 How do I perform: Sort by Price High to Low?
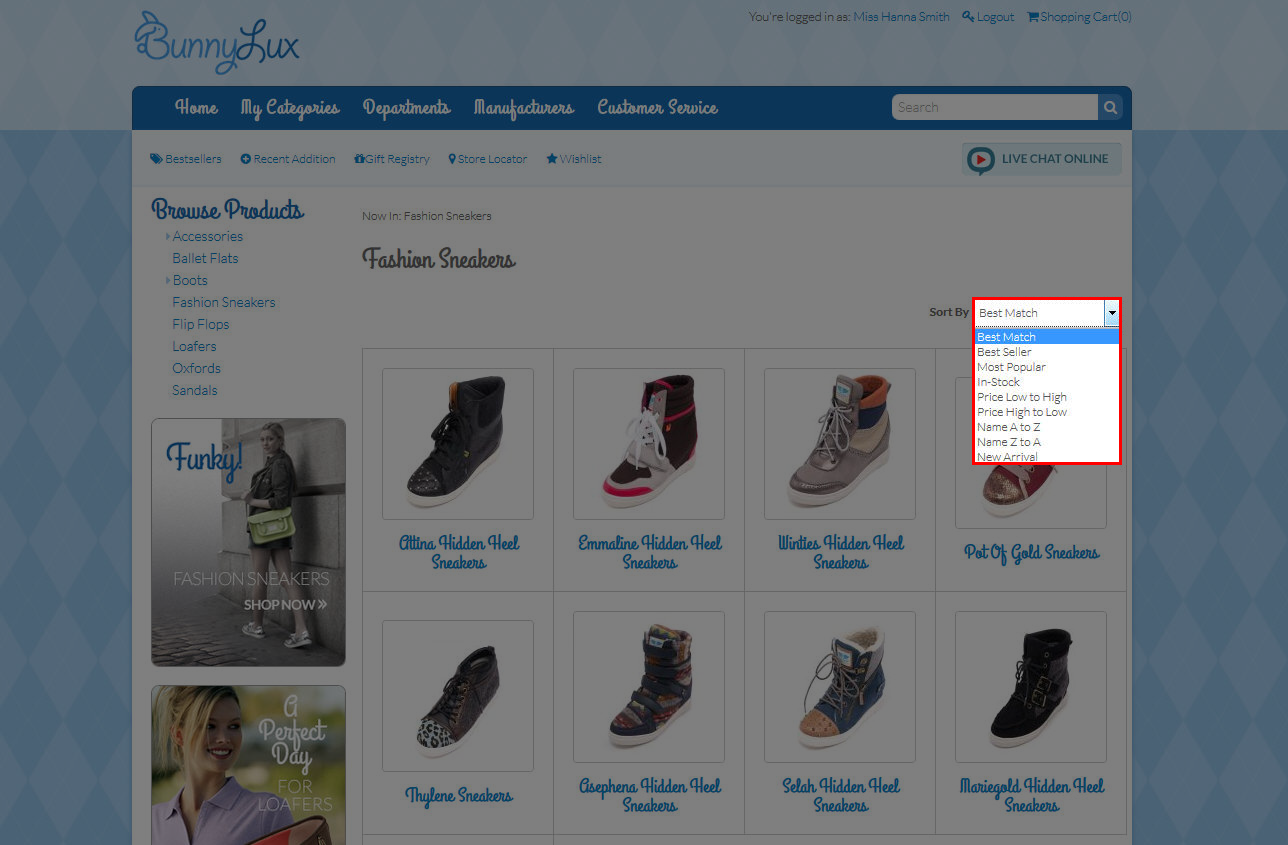pyautogui.click(x=1047, y=412)
